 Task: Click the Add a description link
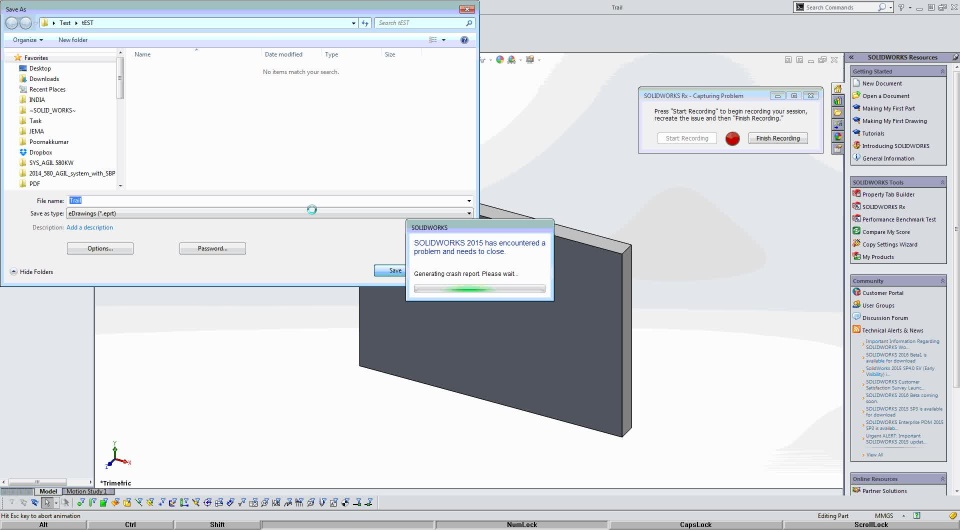tap(89, 227)
